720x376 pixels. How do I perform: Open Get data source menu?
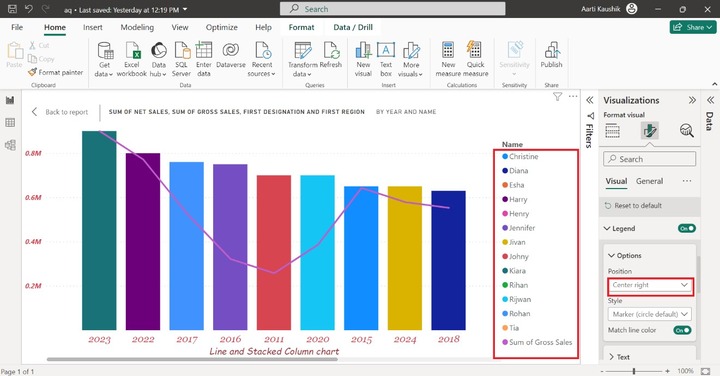(104, 59)
